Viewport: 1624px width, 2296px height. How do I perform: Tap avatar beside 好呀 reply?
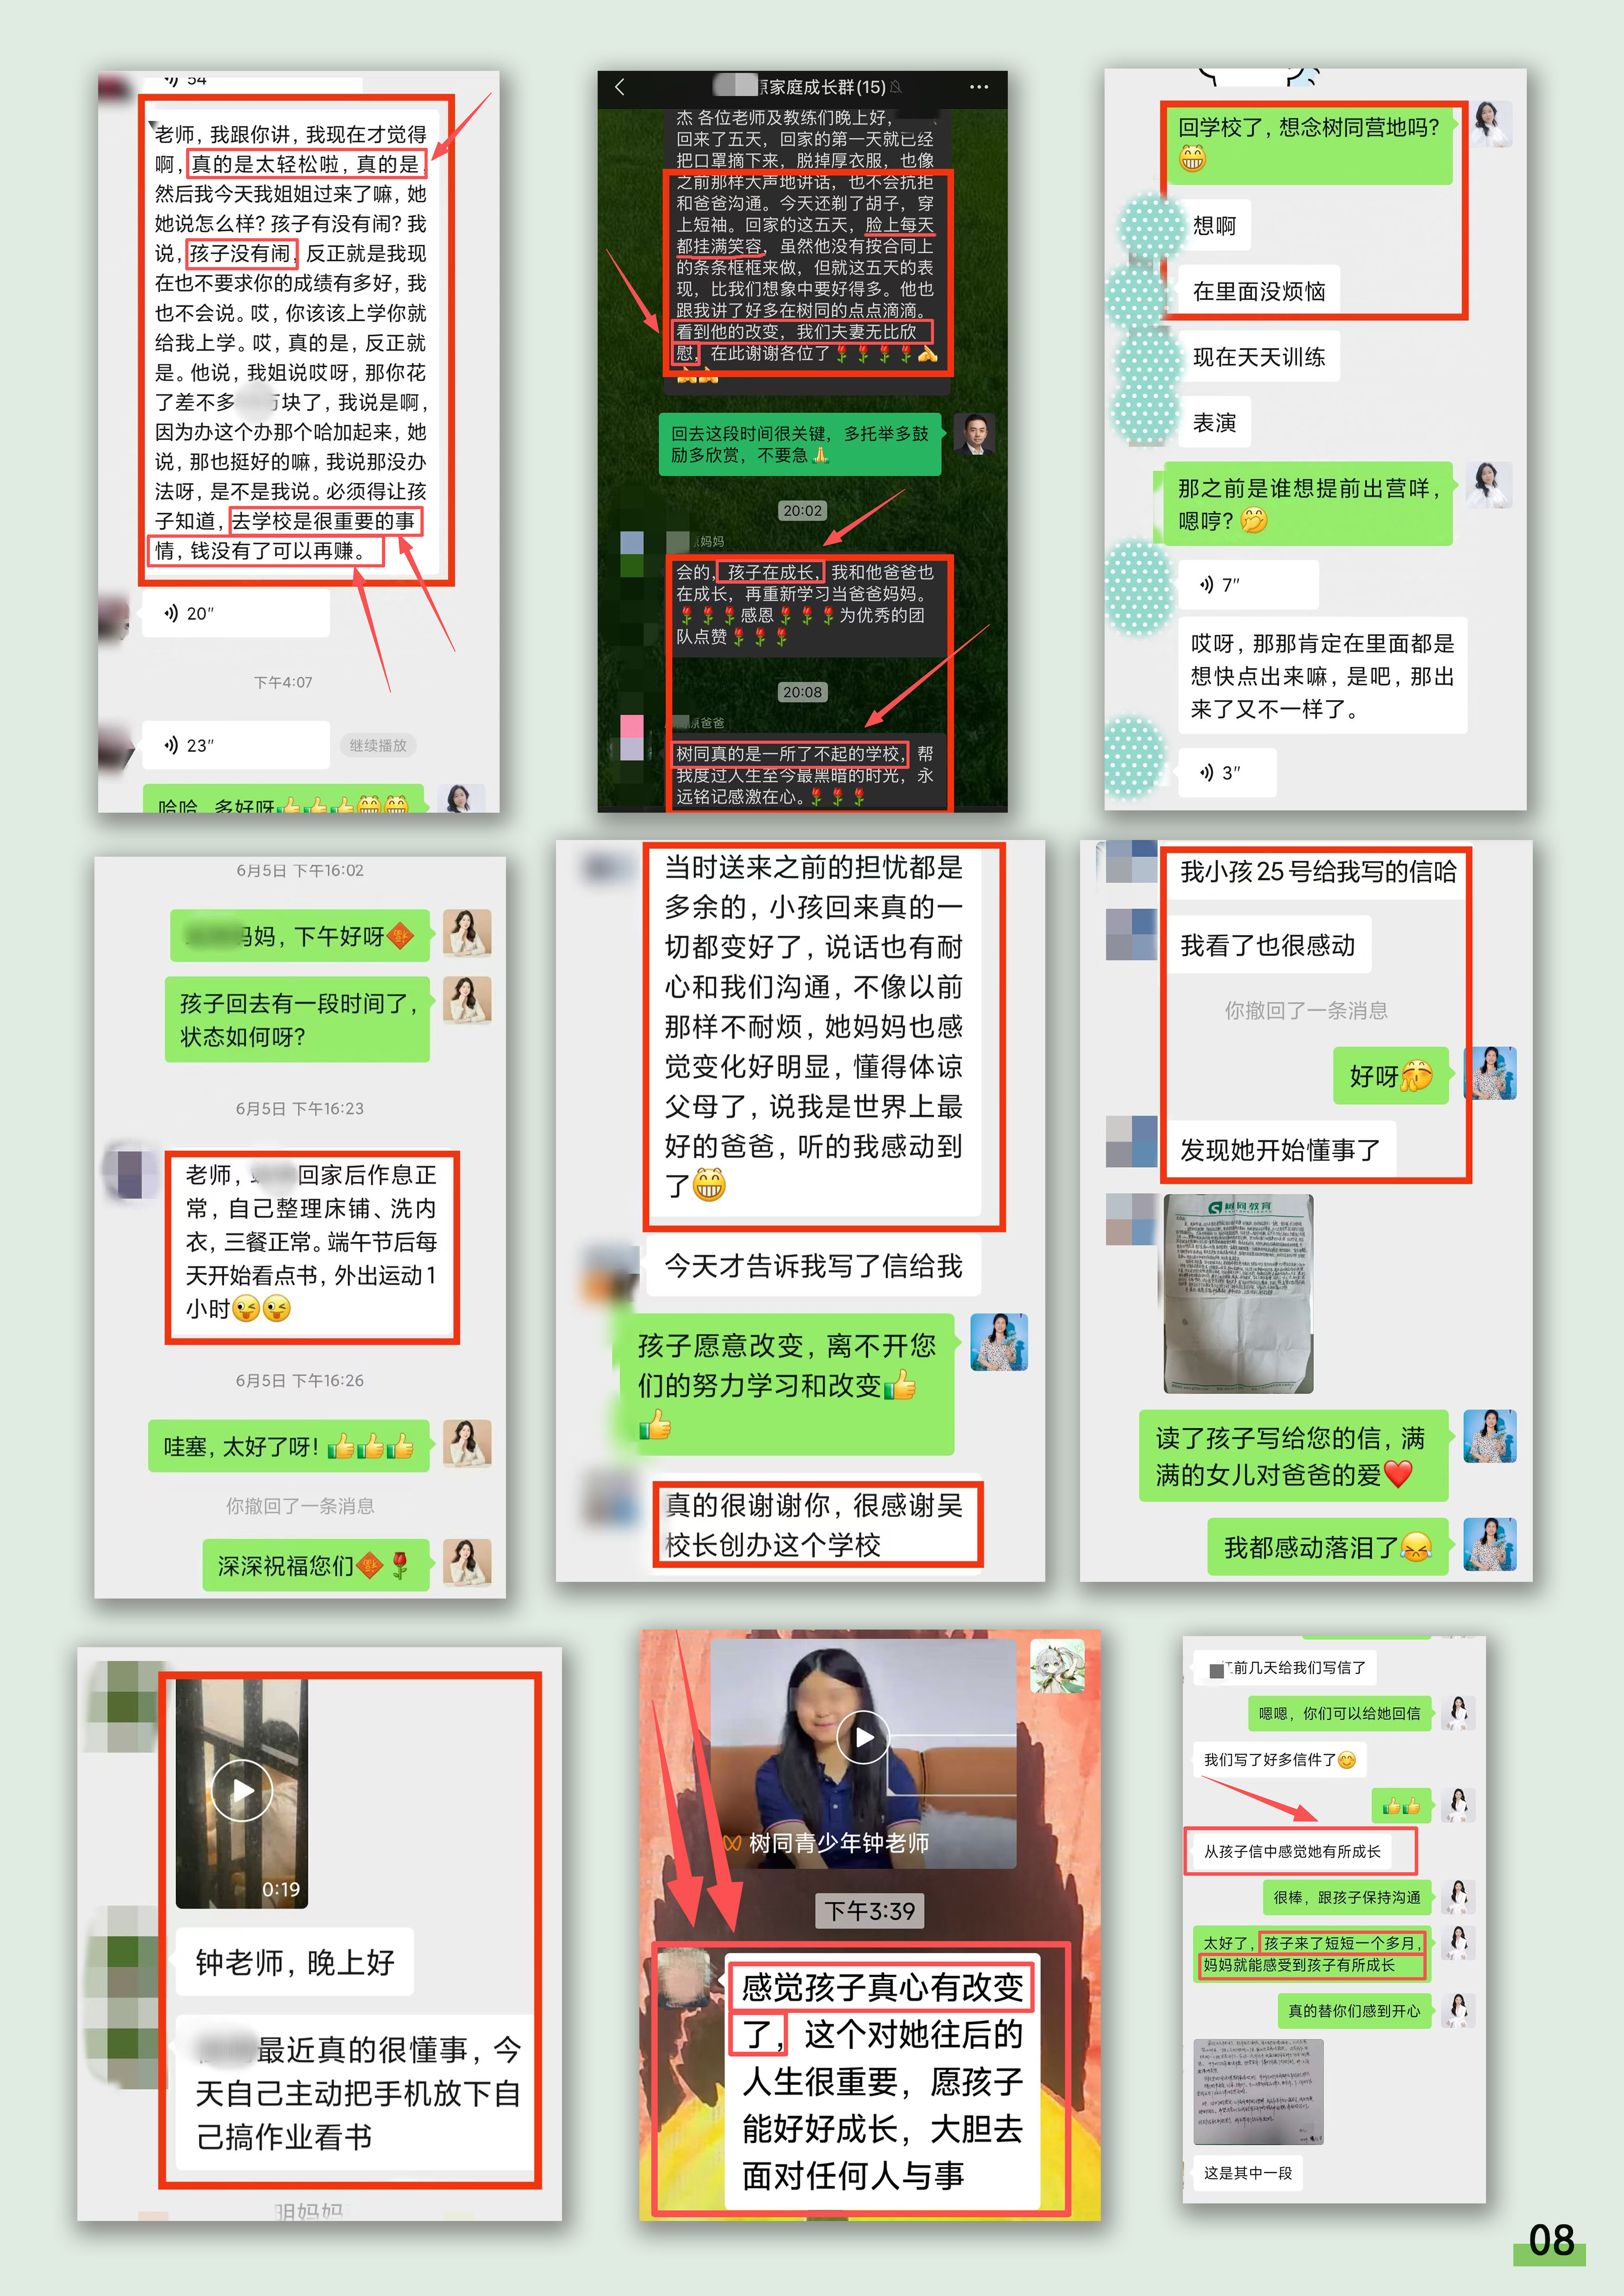(x=1490, y=1074)
